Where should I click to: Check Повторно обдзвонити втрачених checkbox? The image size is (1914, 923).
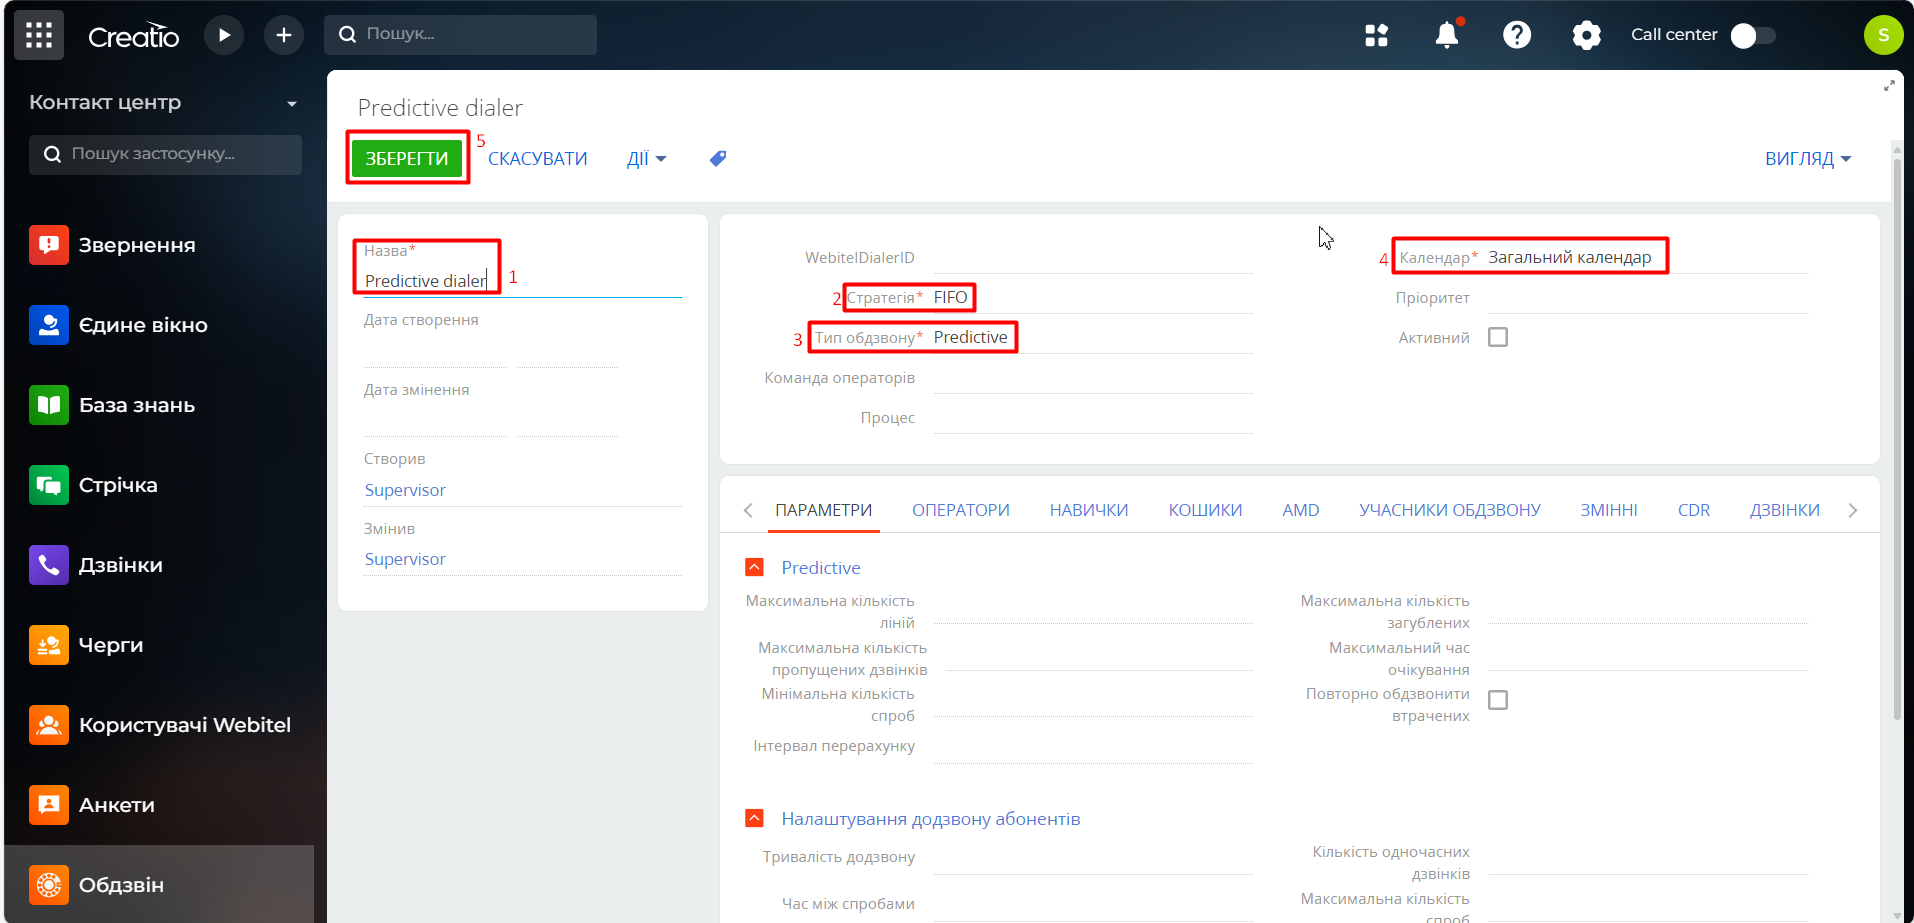[x=1498, y=700]
